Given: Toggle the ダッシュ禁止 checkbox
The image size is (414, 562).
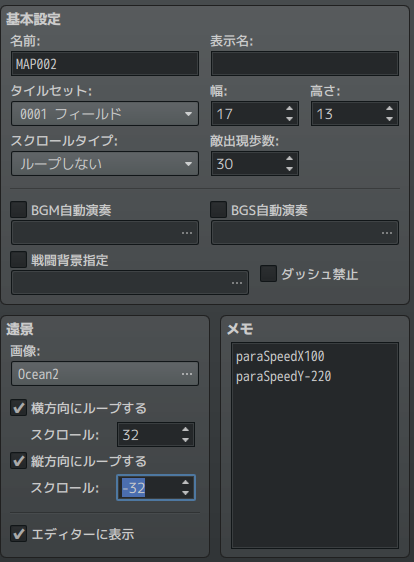Looking at the screenshot, I should [268, 274].
